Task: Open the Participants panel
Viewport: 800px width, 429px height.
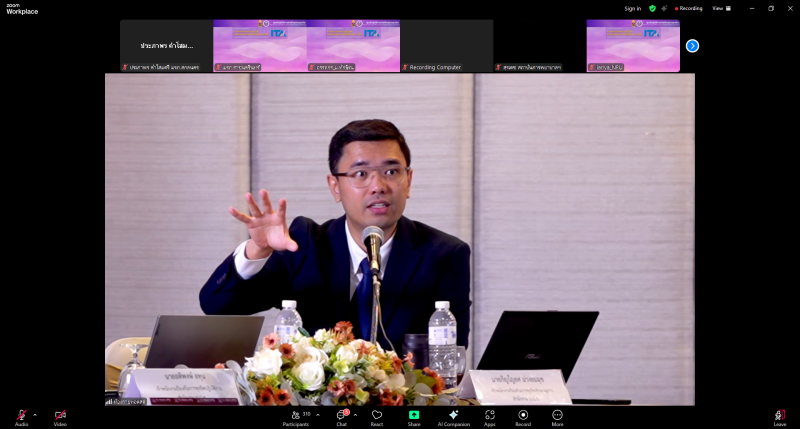Action: 296,415
